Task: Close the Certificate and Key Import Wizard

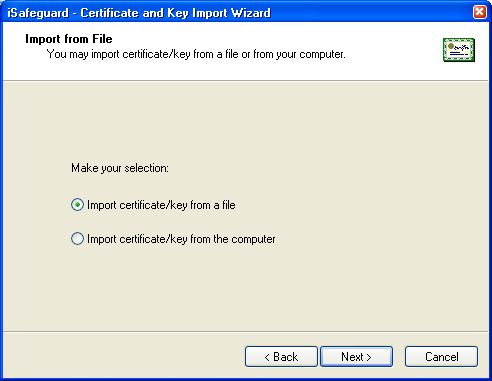Action: pyautogui.click(x=480, y=12)
